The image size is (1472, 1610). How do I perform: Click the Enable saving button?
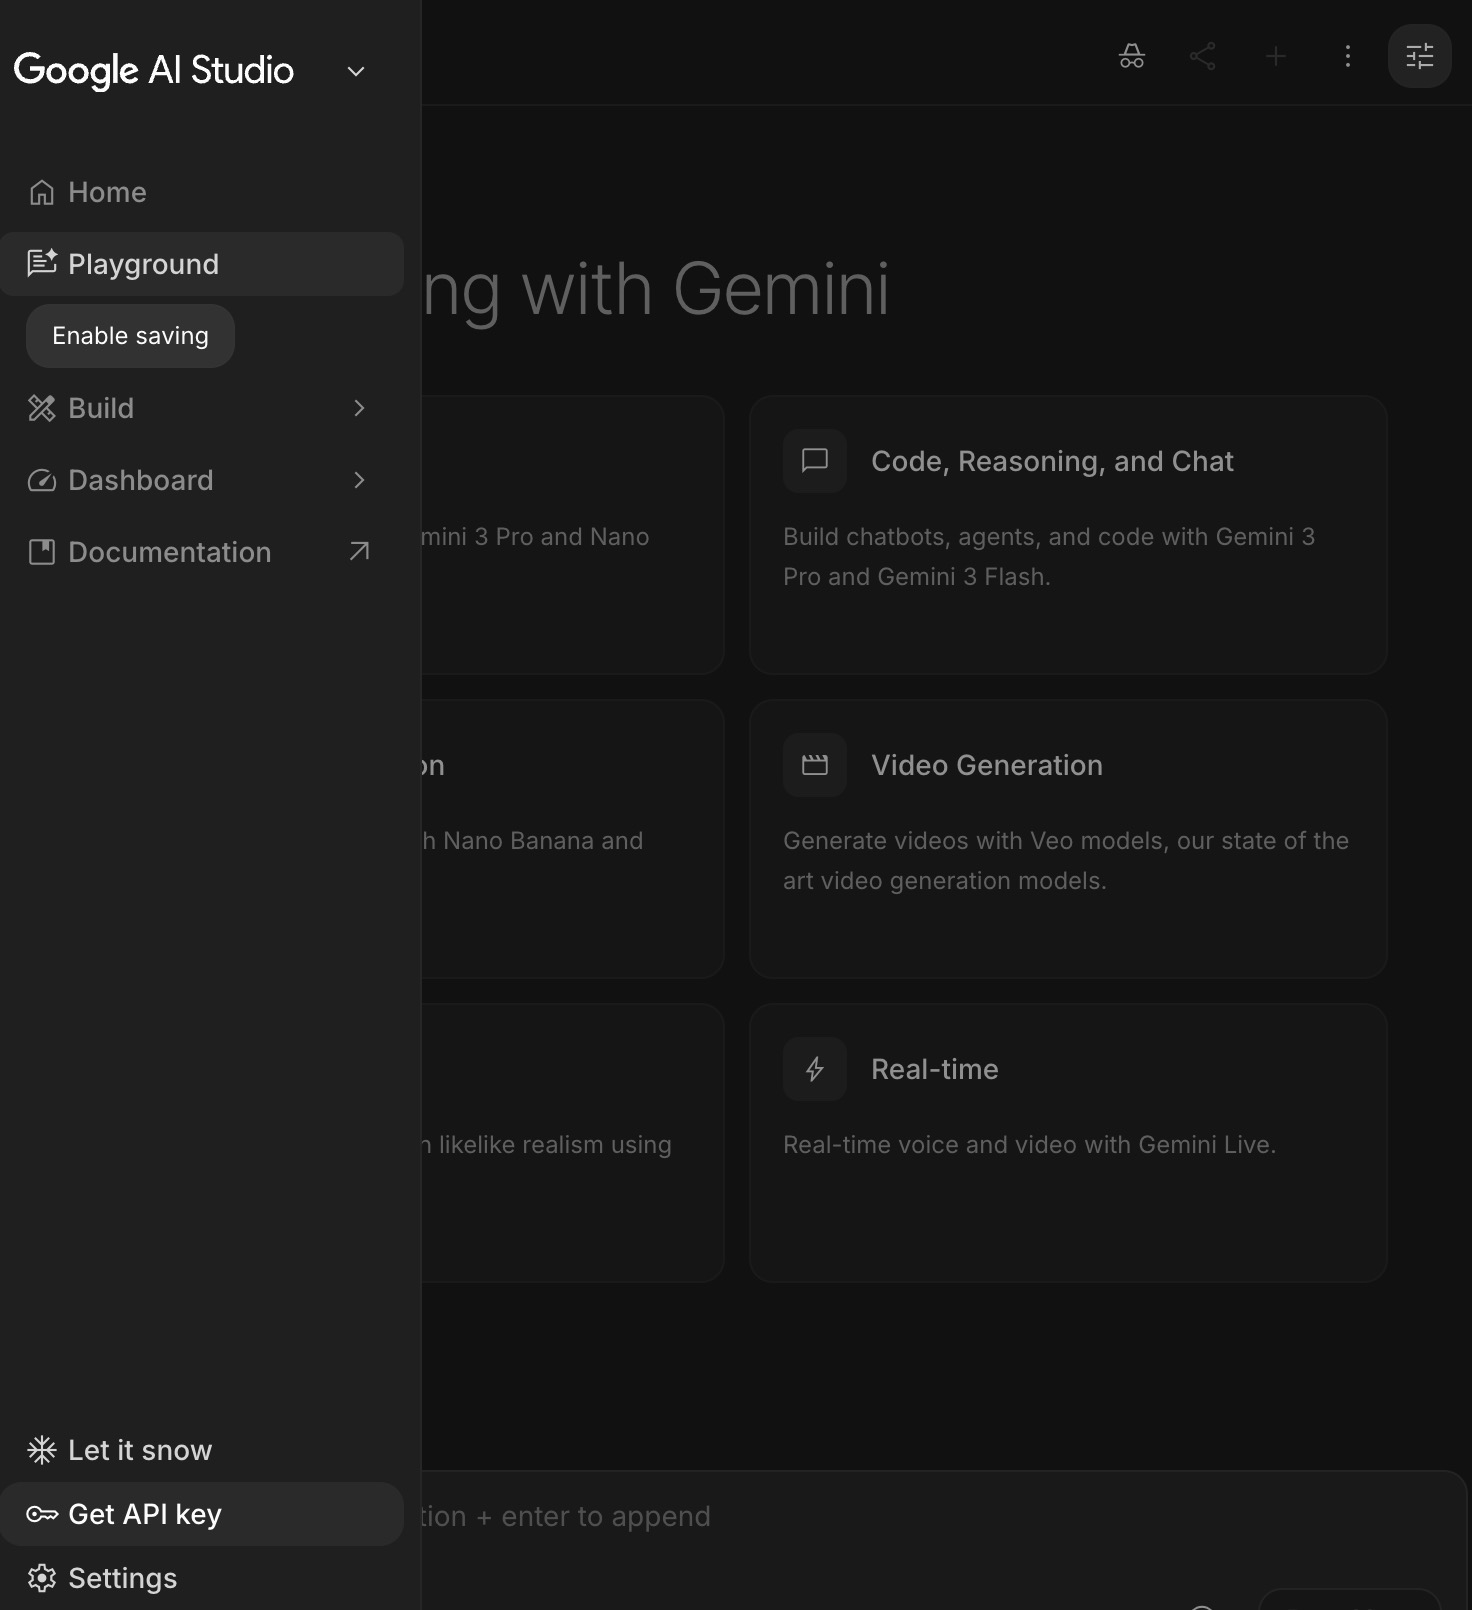click(130, 336)
